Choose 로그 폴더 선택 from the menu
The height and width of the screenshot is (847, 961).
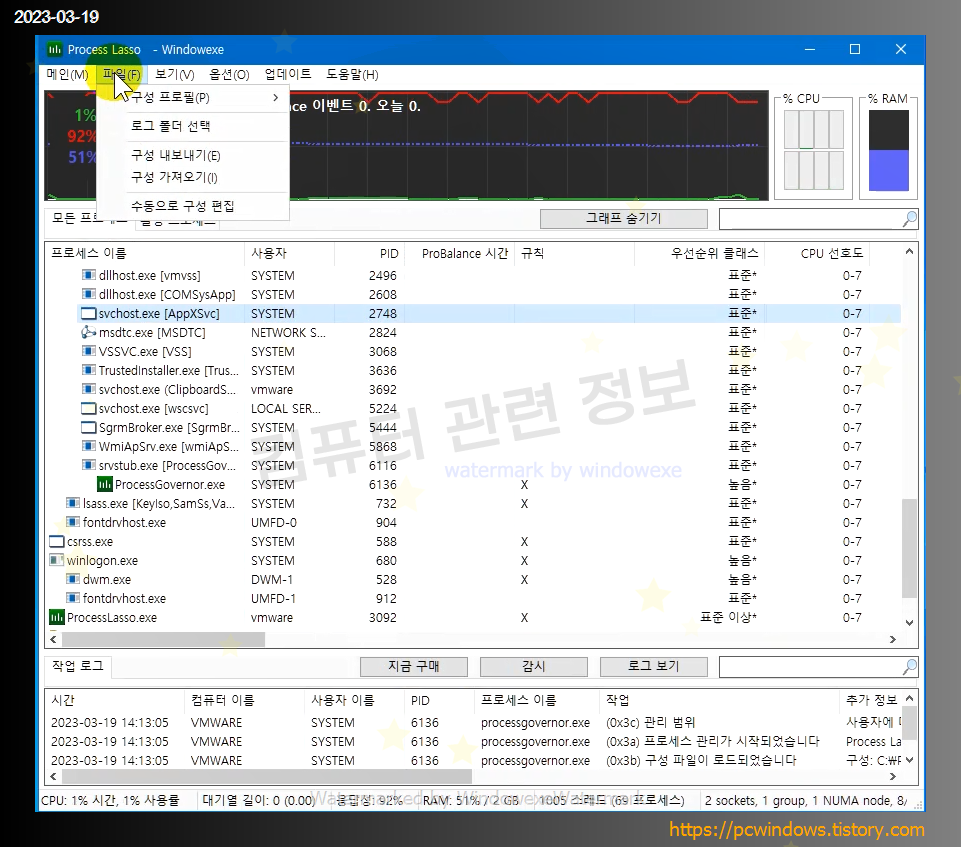coord(193,126)
